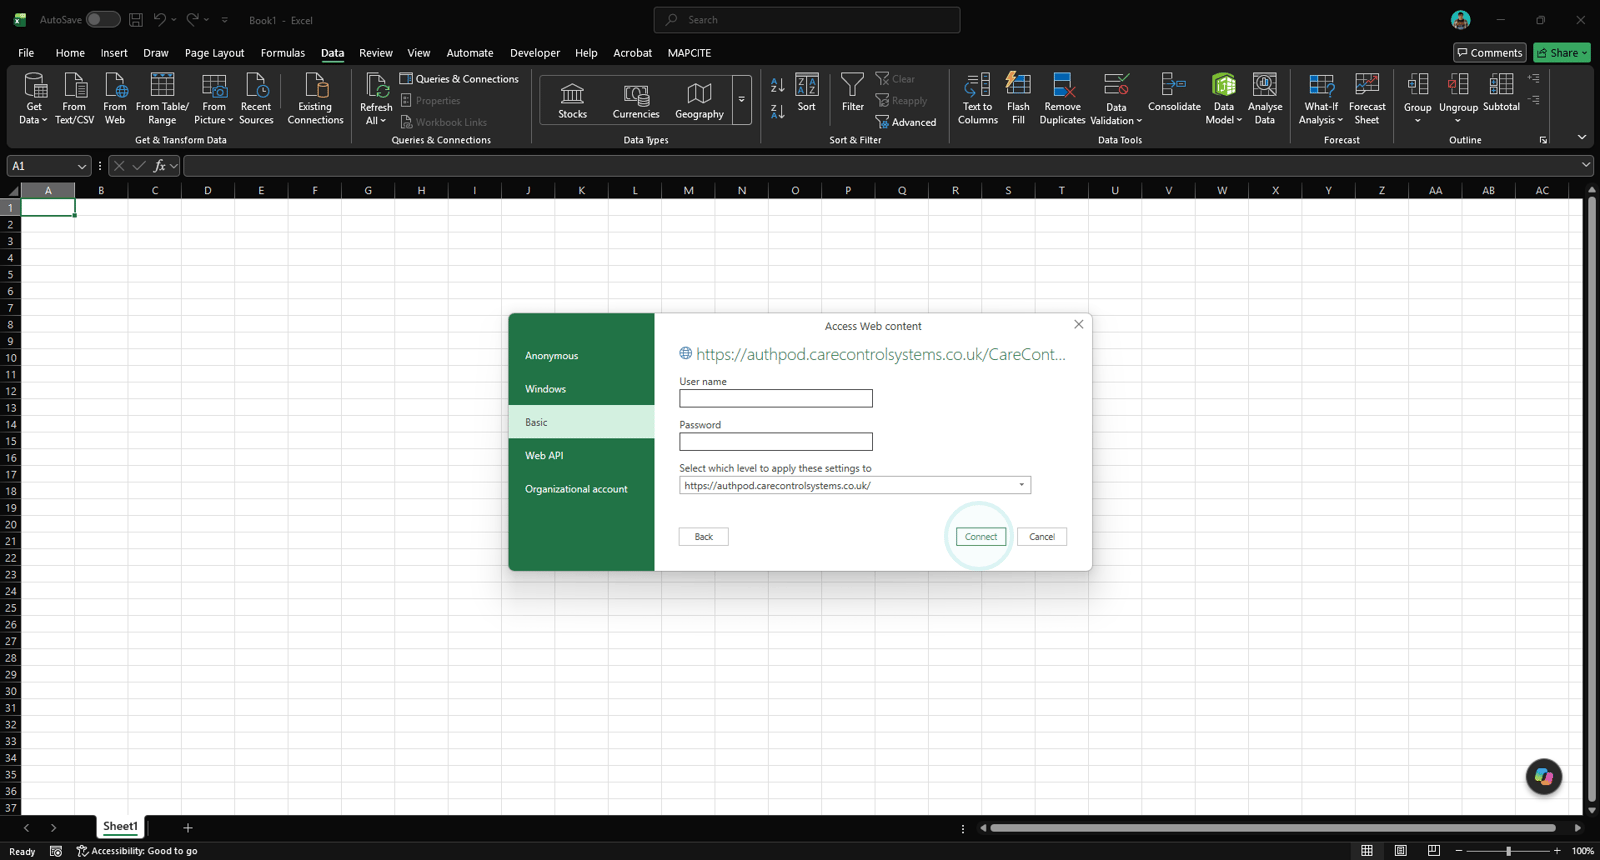Select Web API authentication tab
The width and height of the screenshot is (1600, 860).
[581, 455]
